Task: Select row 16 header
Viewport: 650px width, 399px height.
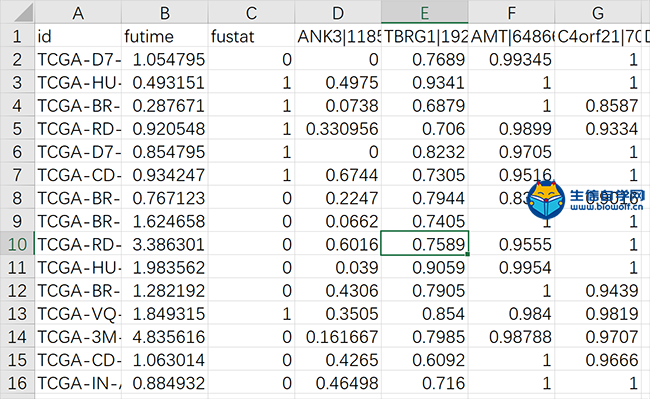Action: pos(17,383)
